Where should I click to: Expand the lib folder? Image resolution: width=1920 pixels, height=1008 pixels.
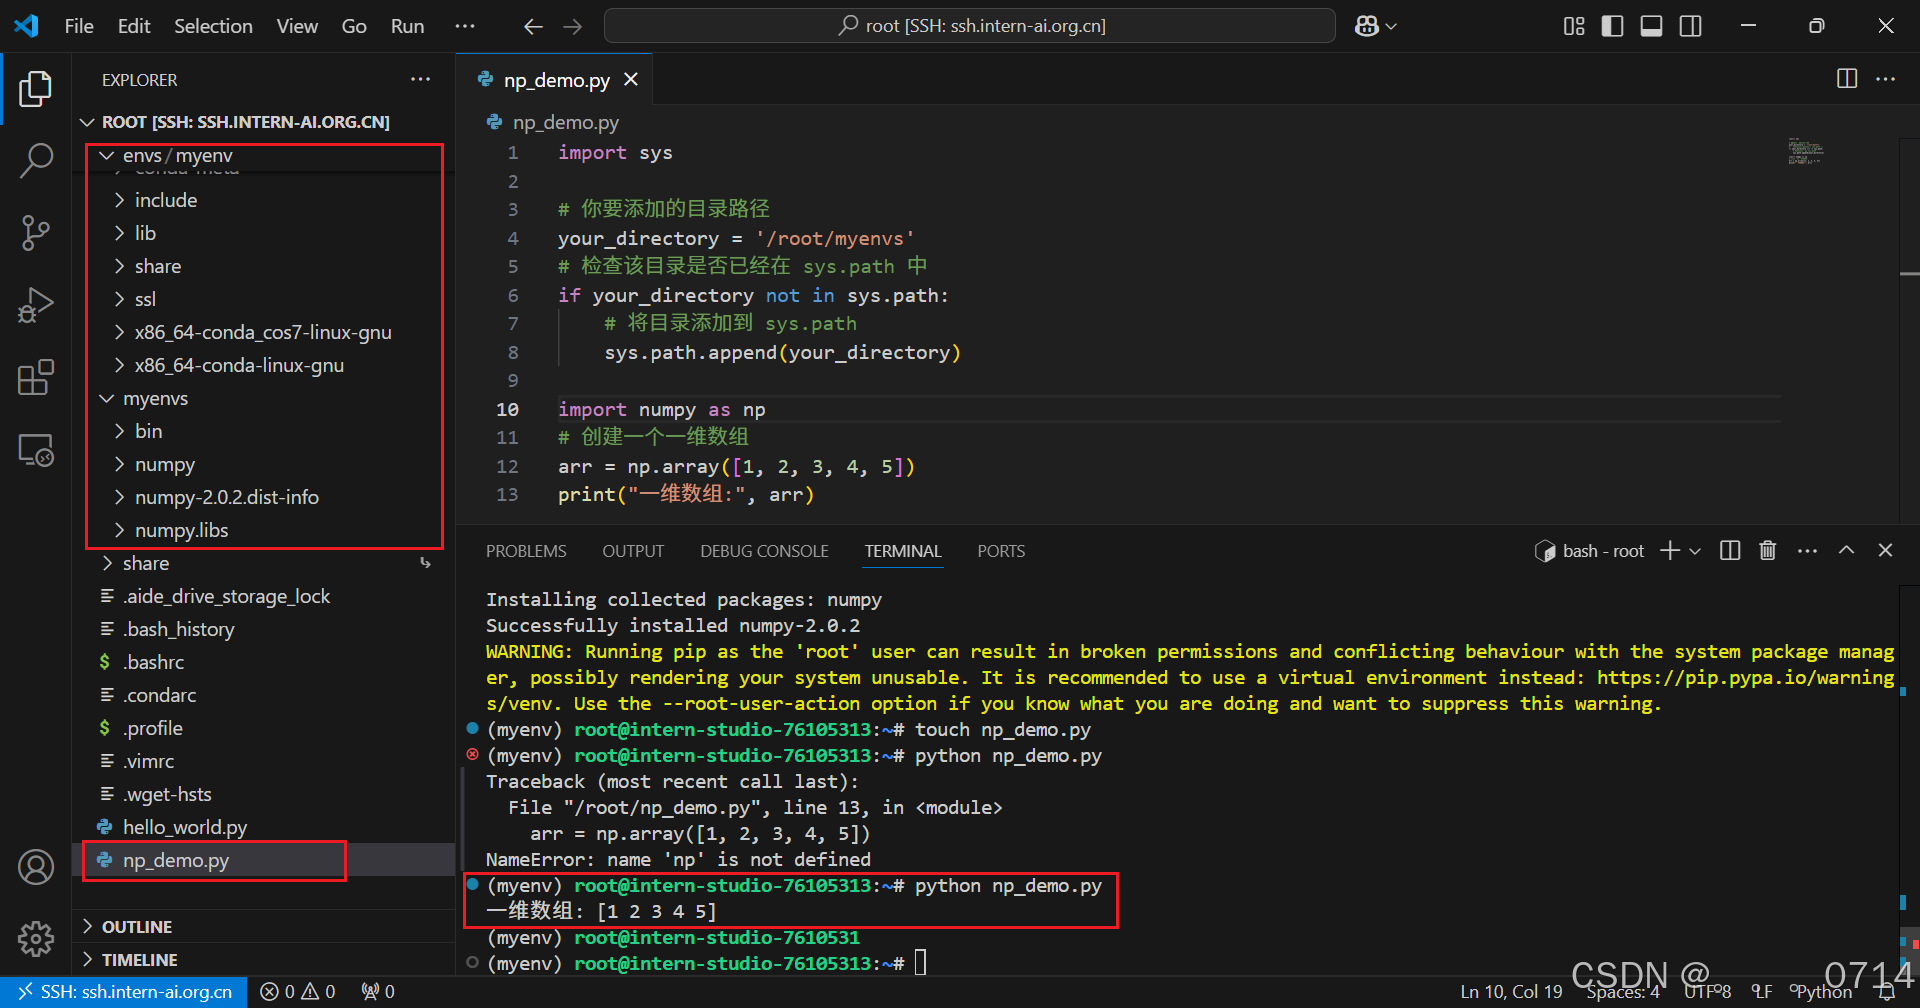tap(266, 233)
